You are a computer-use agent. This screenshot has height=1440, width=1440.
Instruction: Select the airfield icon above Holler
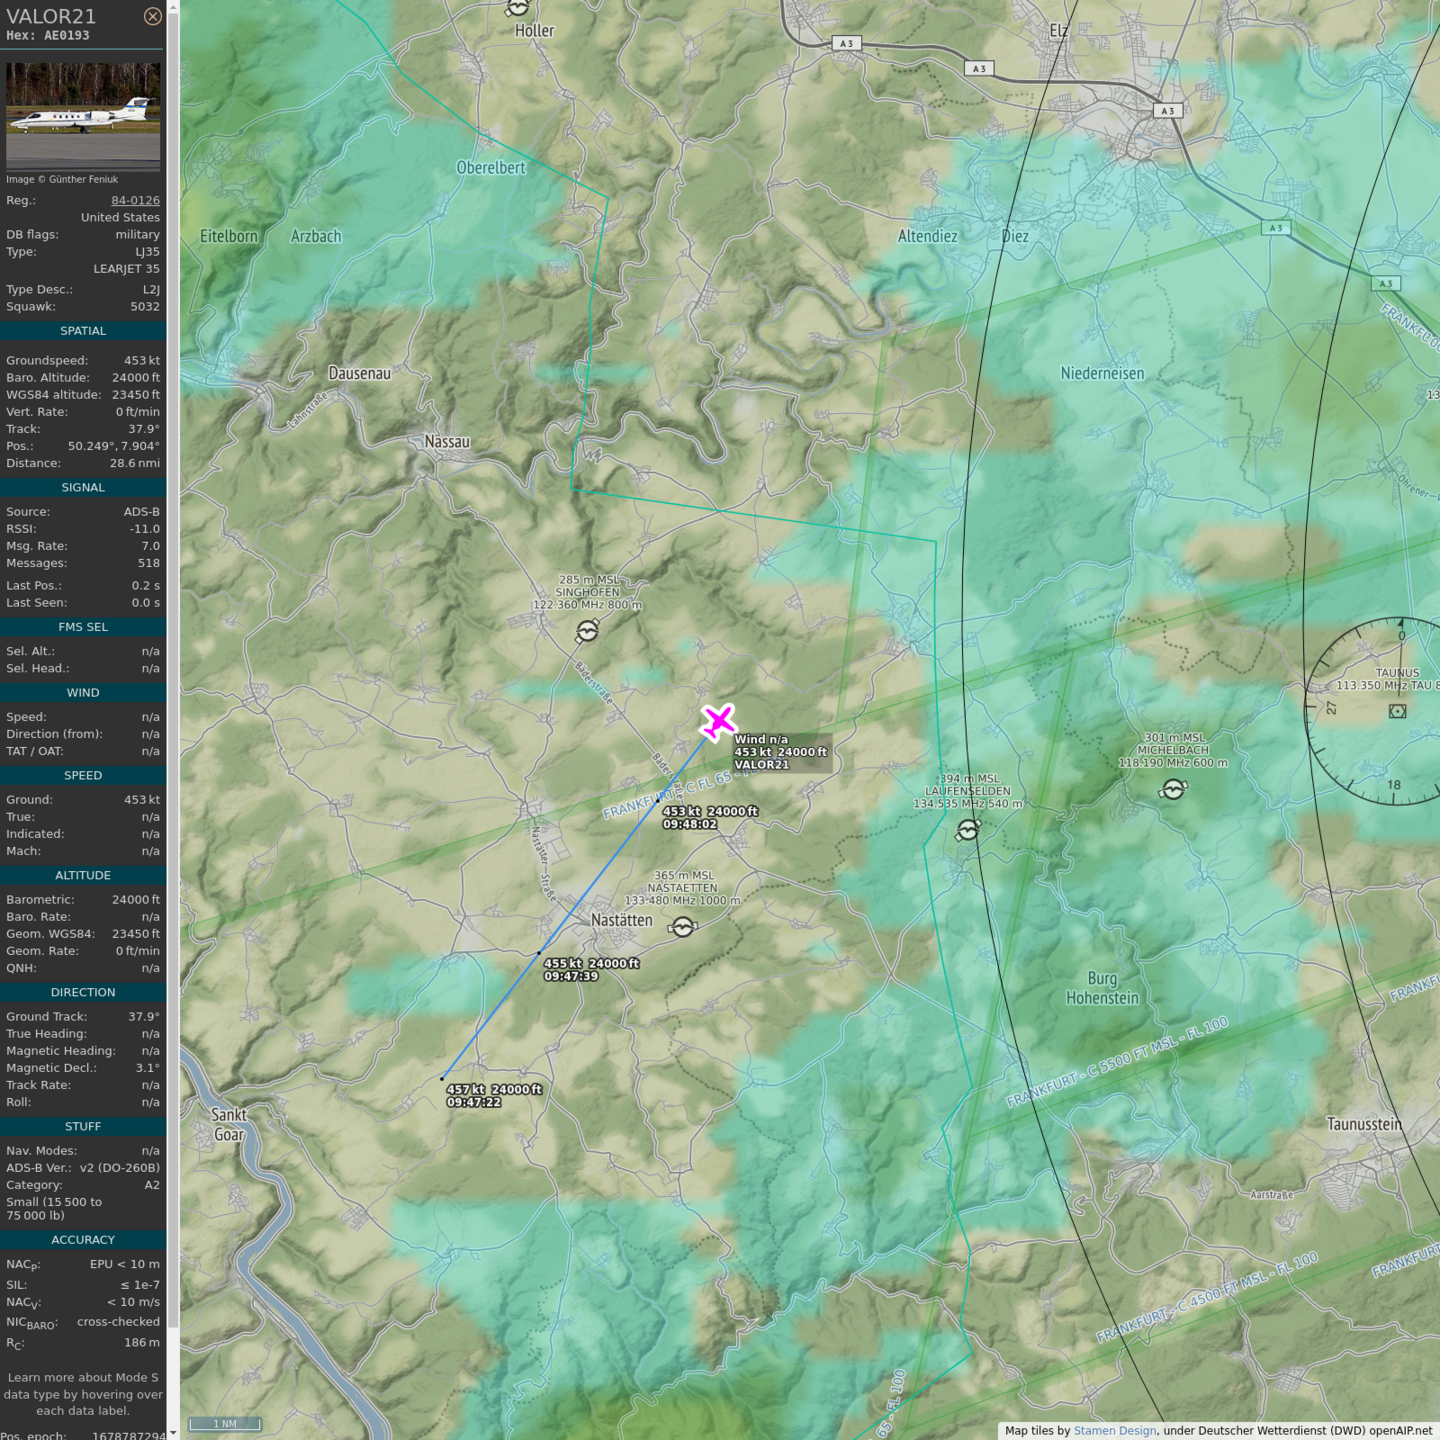(517, 8)
